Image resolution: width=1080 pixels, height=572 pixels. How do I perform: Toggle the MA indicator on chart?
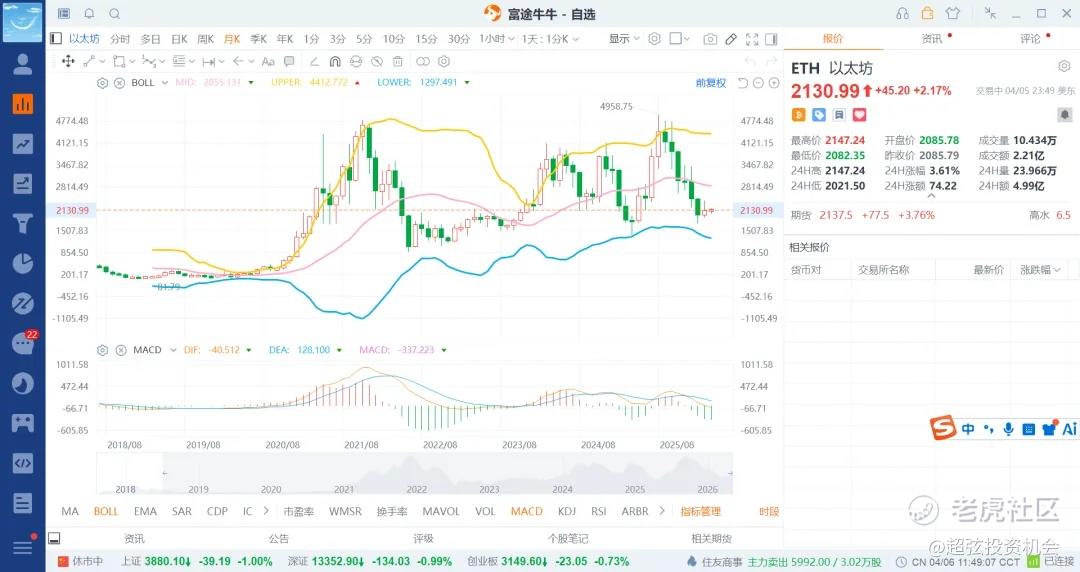click(x=70, y=511)
